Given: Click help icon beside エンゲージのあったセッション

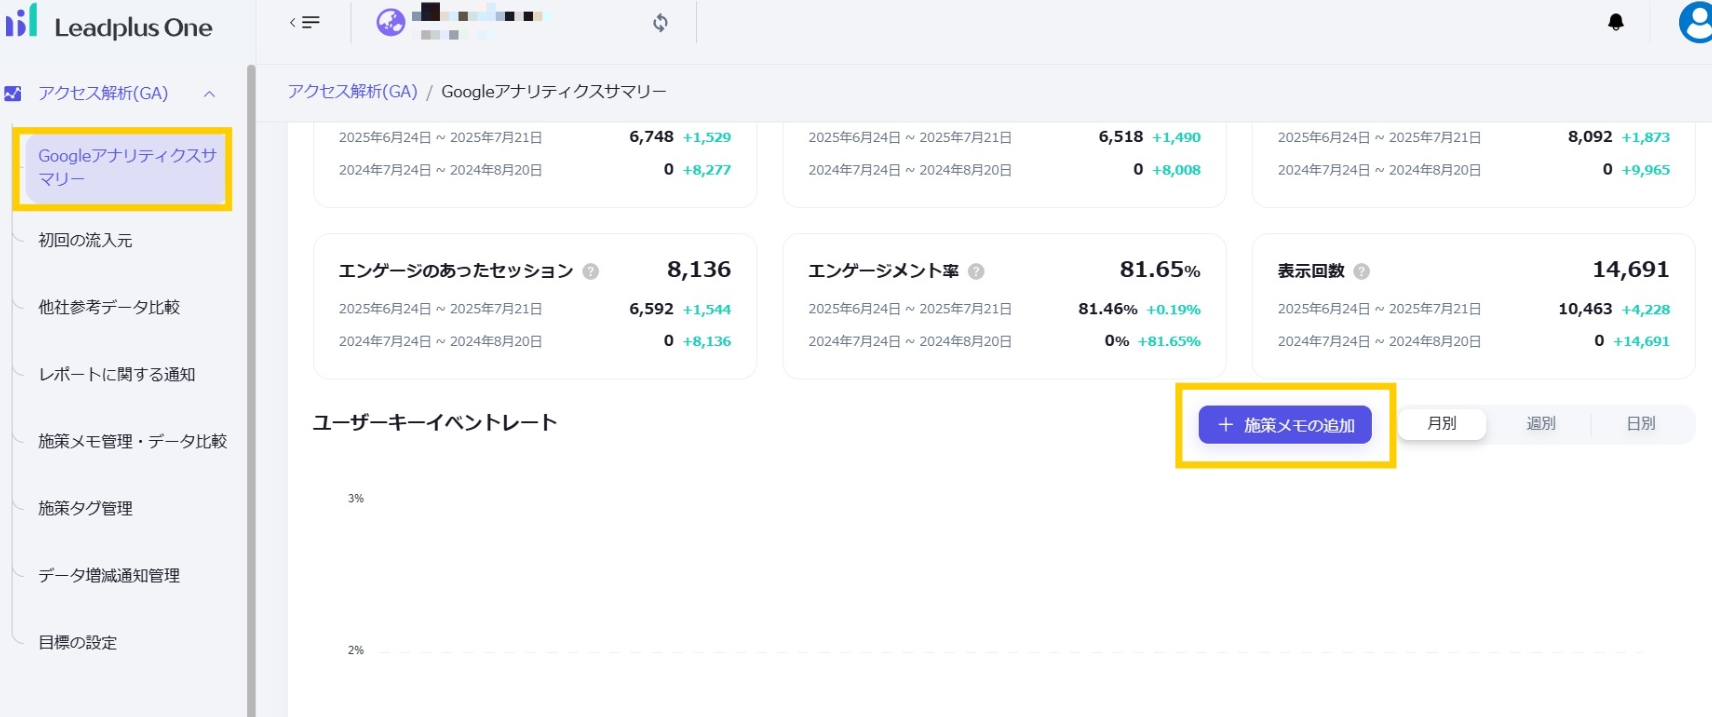Looking at the screenshot, I should (x=591, y=271).
